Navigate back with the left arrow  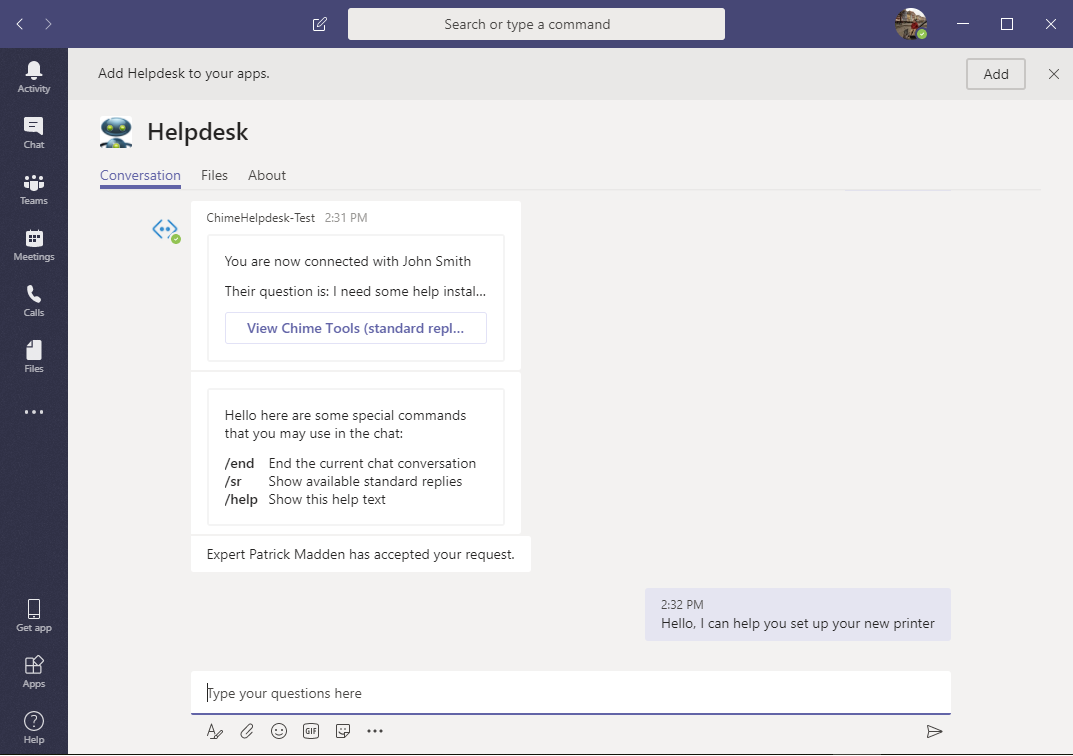coord(20,24)
